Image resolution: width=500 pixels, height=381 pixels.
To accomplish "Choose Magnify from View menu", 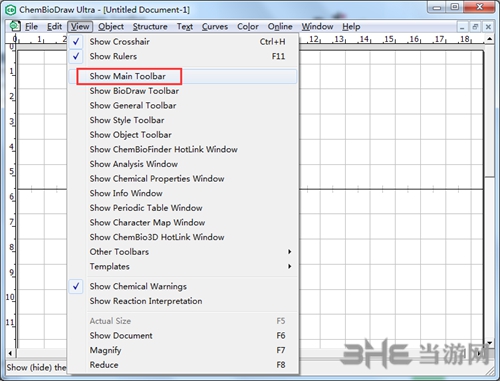I will 183,350.
